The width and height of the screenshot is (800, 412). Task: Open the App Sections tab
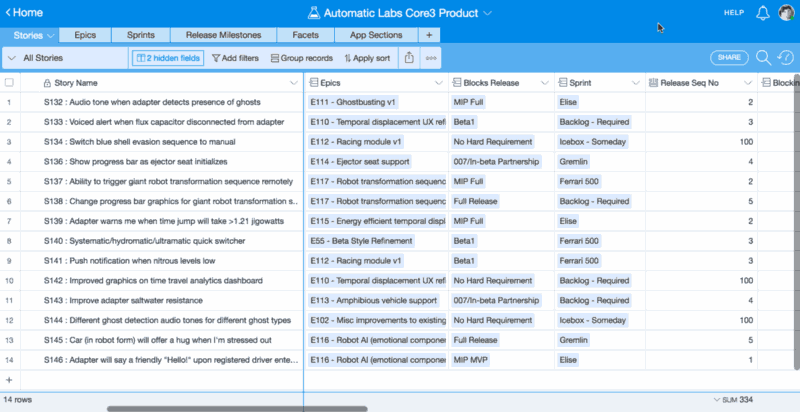pos(376,35)
